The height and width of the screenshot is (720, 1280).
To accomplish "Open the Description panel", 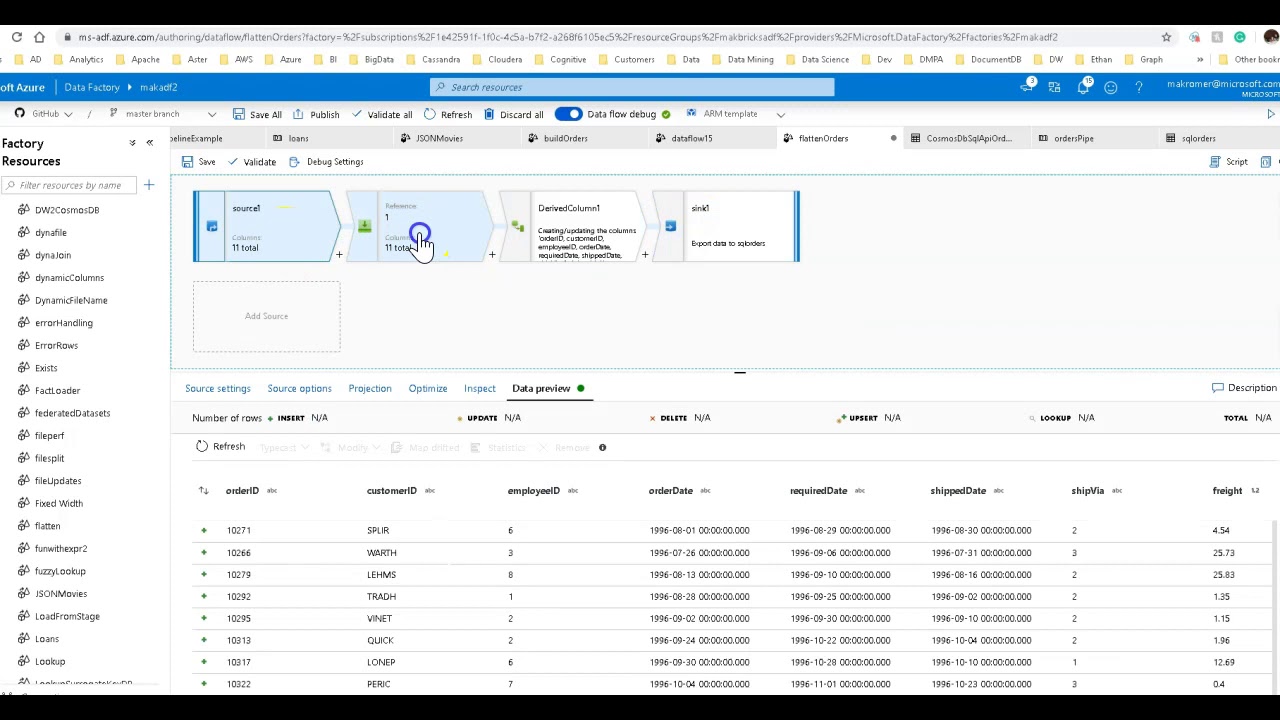I will pos(1244,388).
